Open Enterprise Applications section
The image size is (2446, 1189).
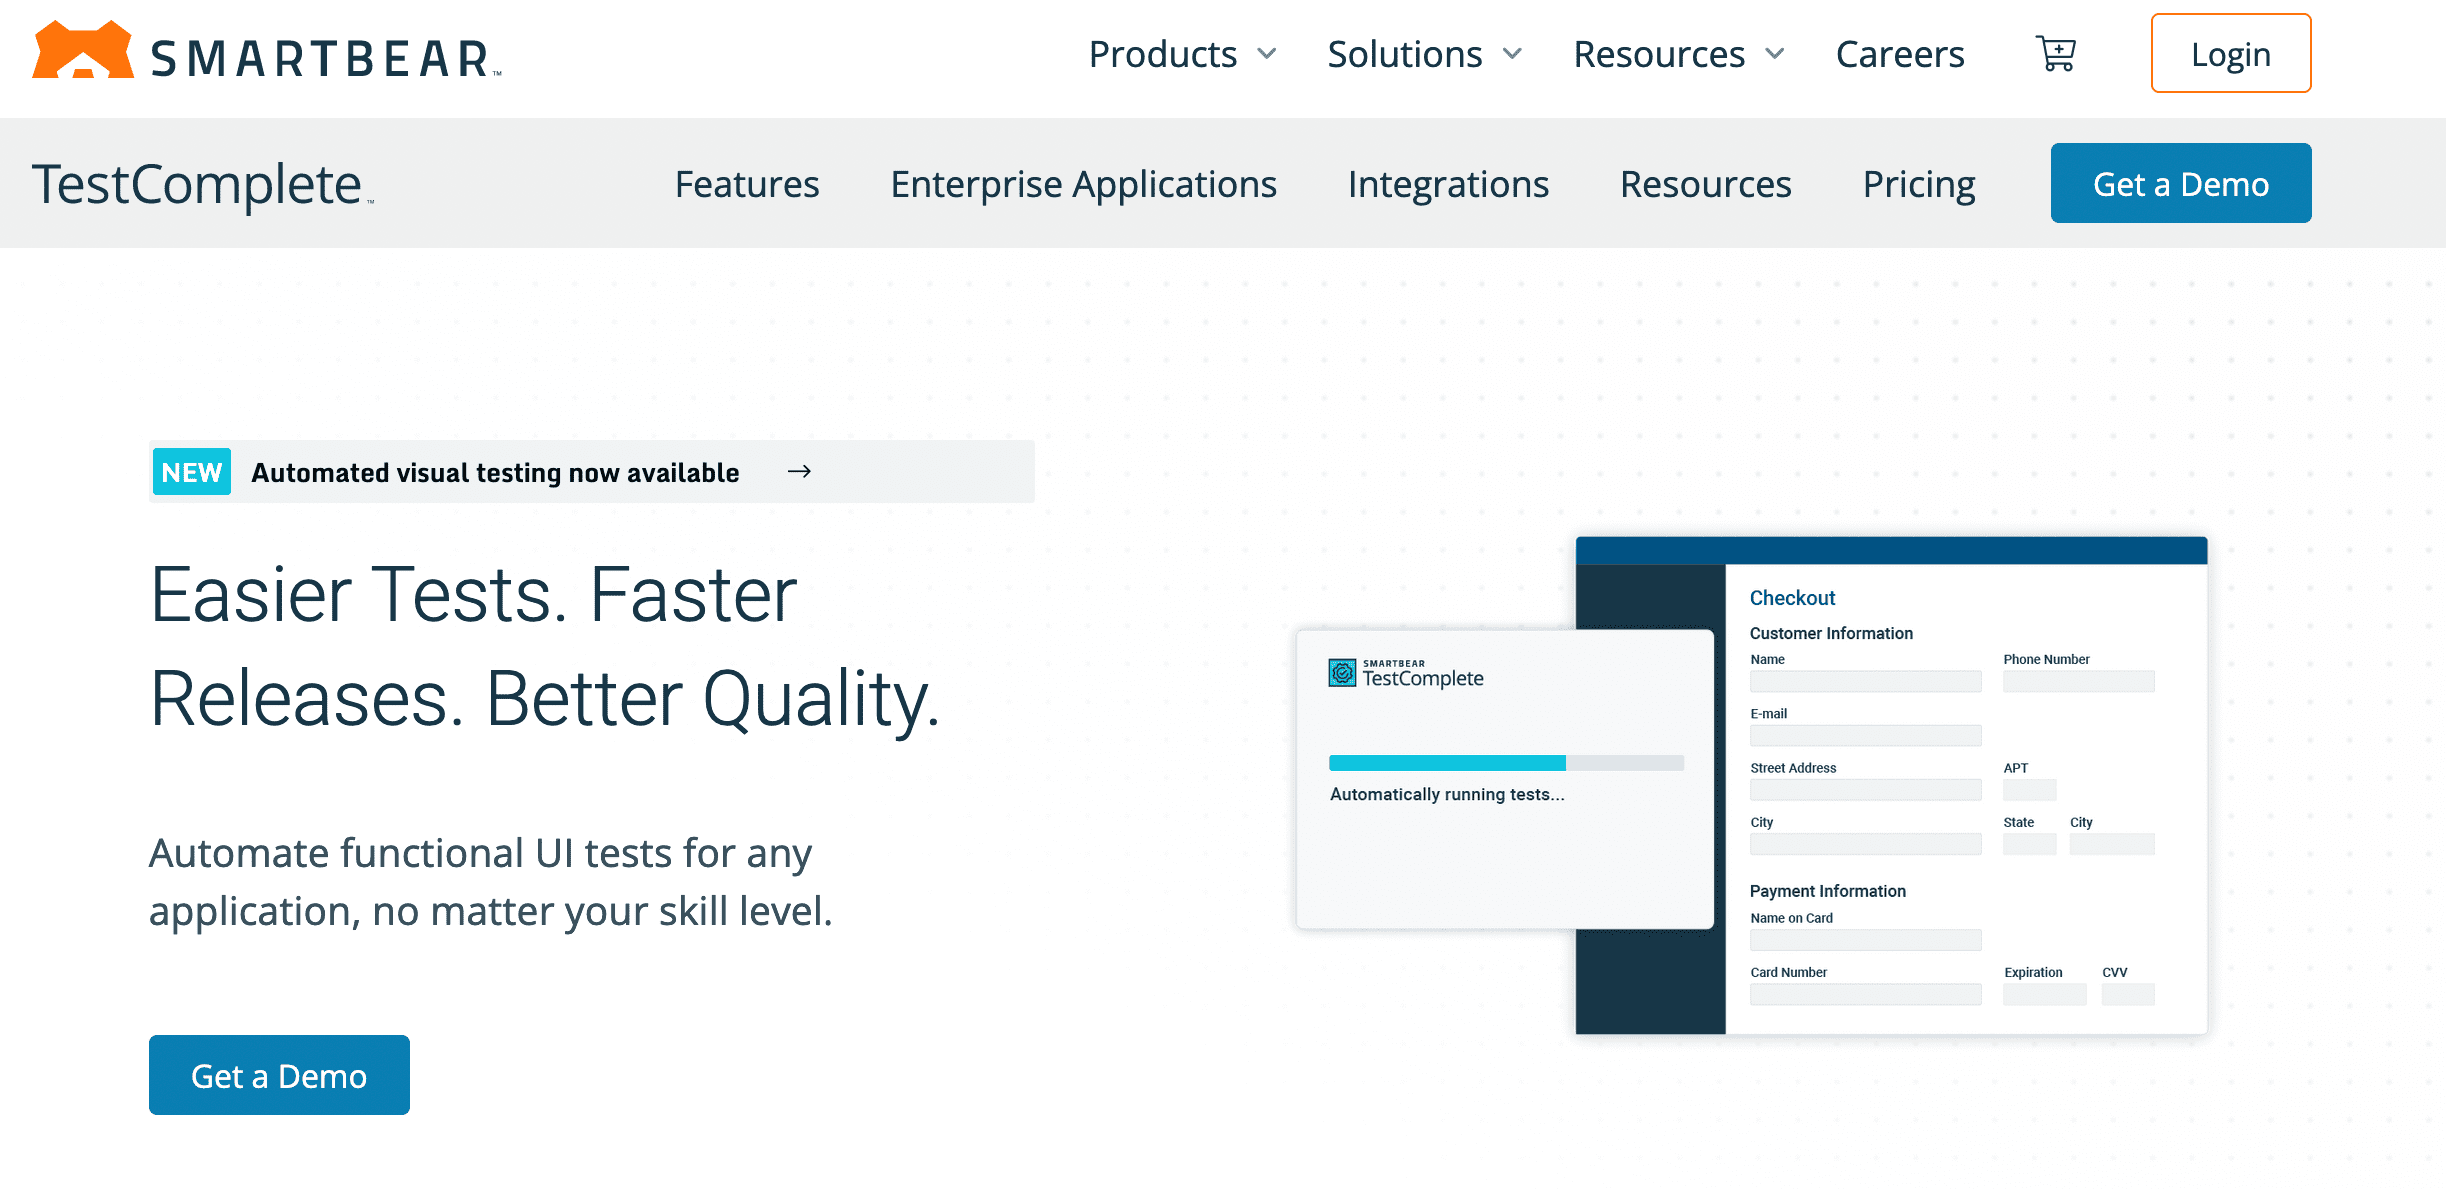tap(1083, 184)
